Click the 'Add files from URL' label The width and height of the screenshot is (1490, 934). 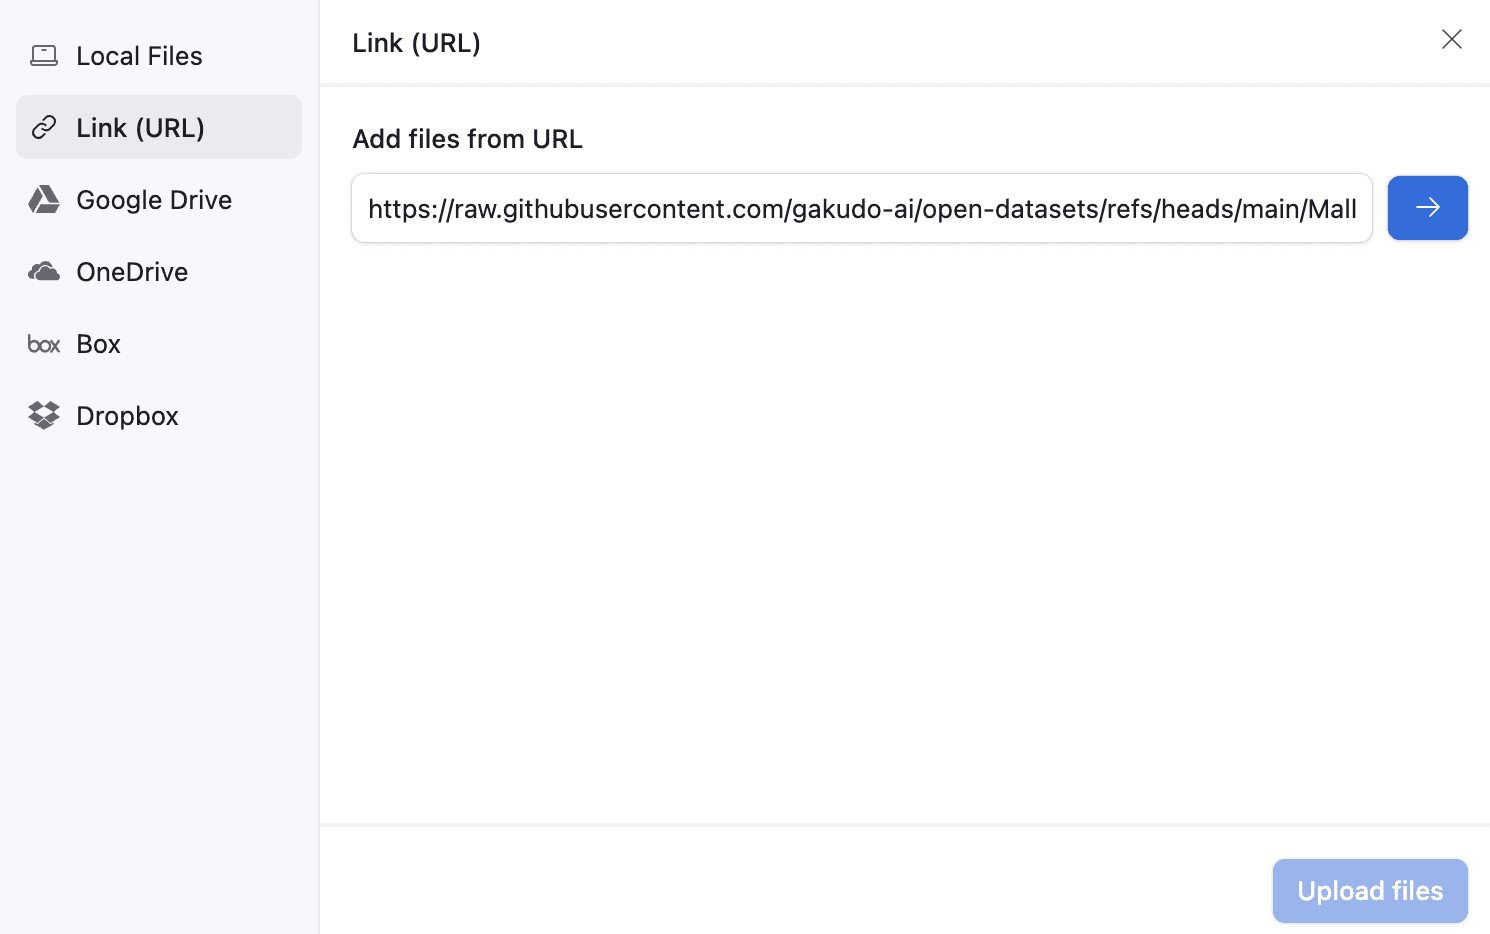(x=467, y=139)
